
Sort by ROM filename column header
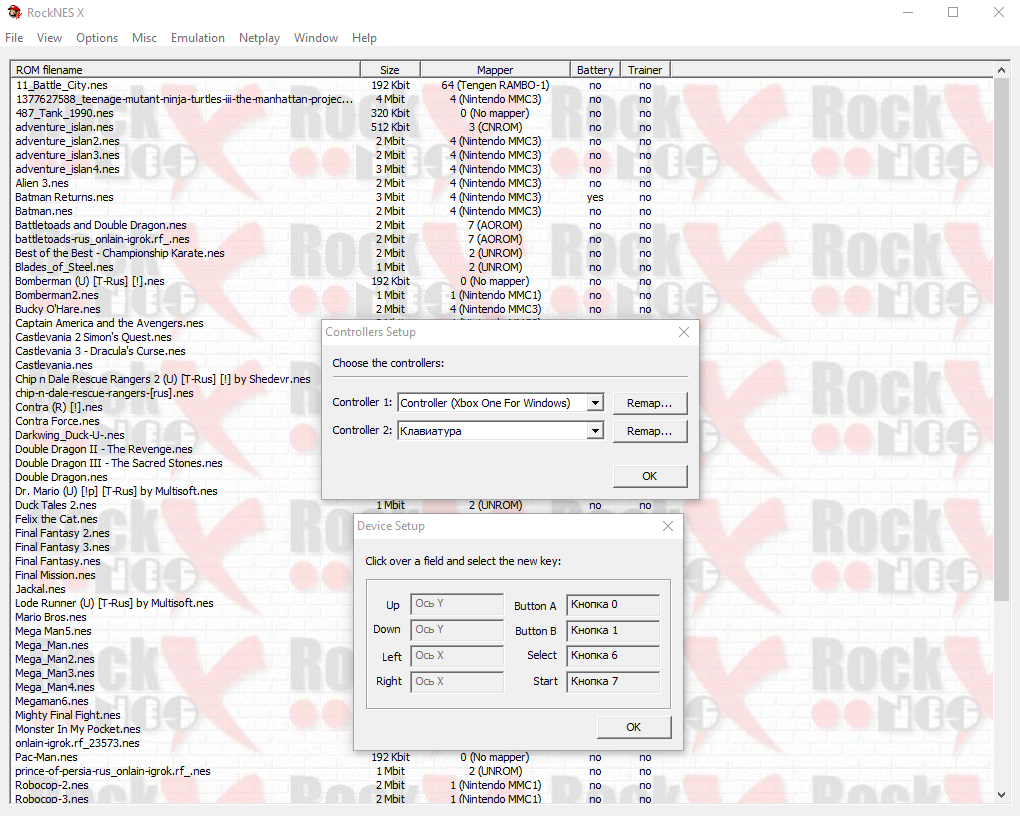185,70
